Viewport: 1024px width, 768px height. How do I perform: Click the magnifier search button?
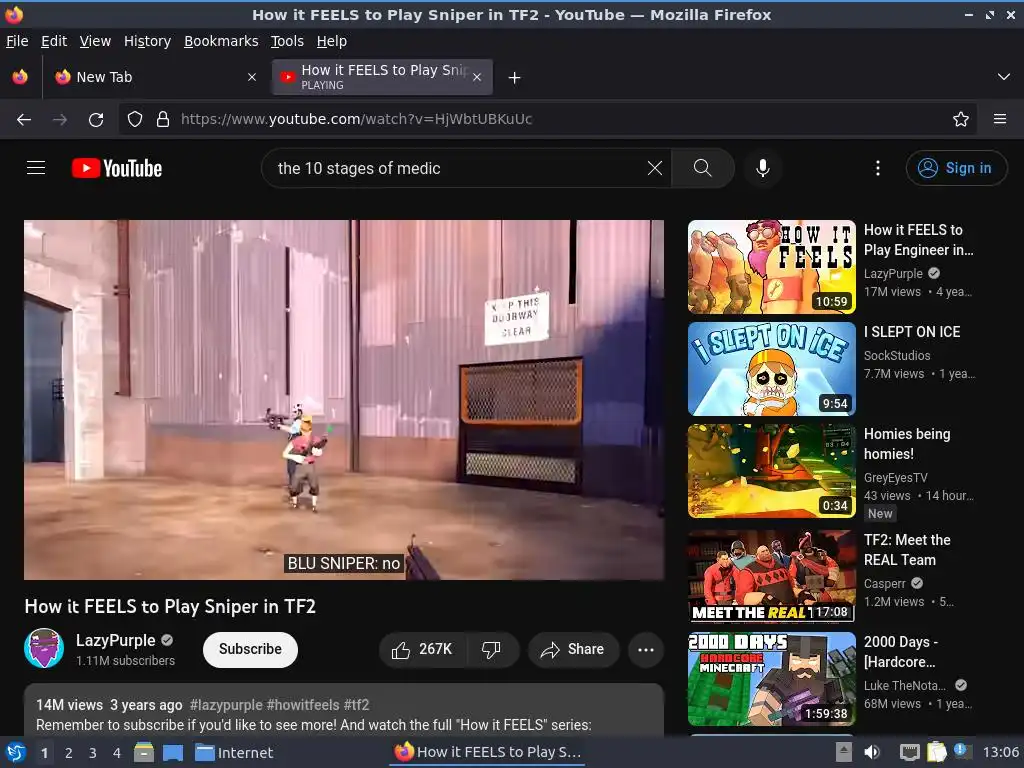point(703,168)
